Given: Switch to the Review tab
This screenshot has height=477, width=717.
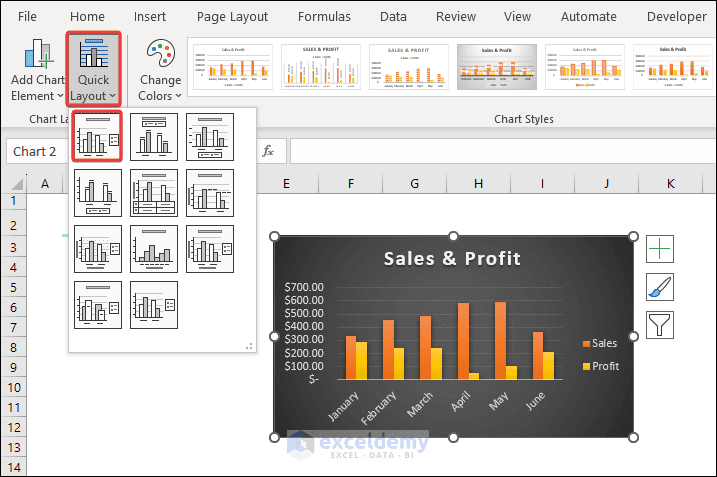Looking at the screenshot, I should [456, 16].
